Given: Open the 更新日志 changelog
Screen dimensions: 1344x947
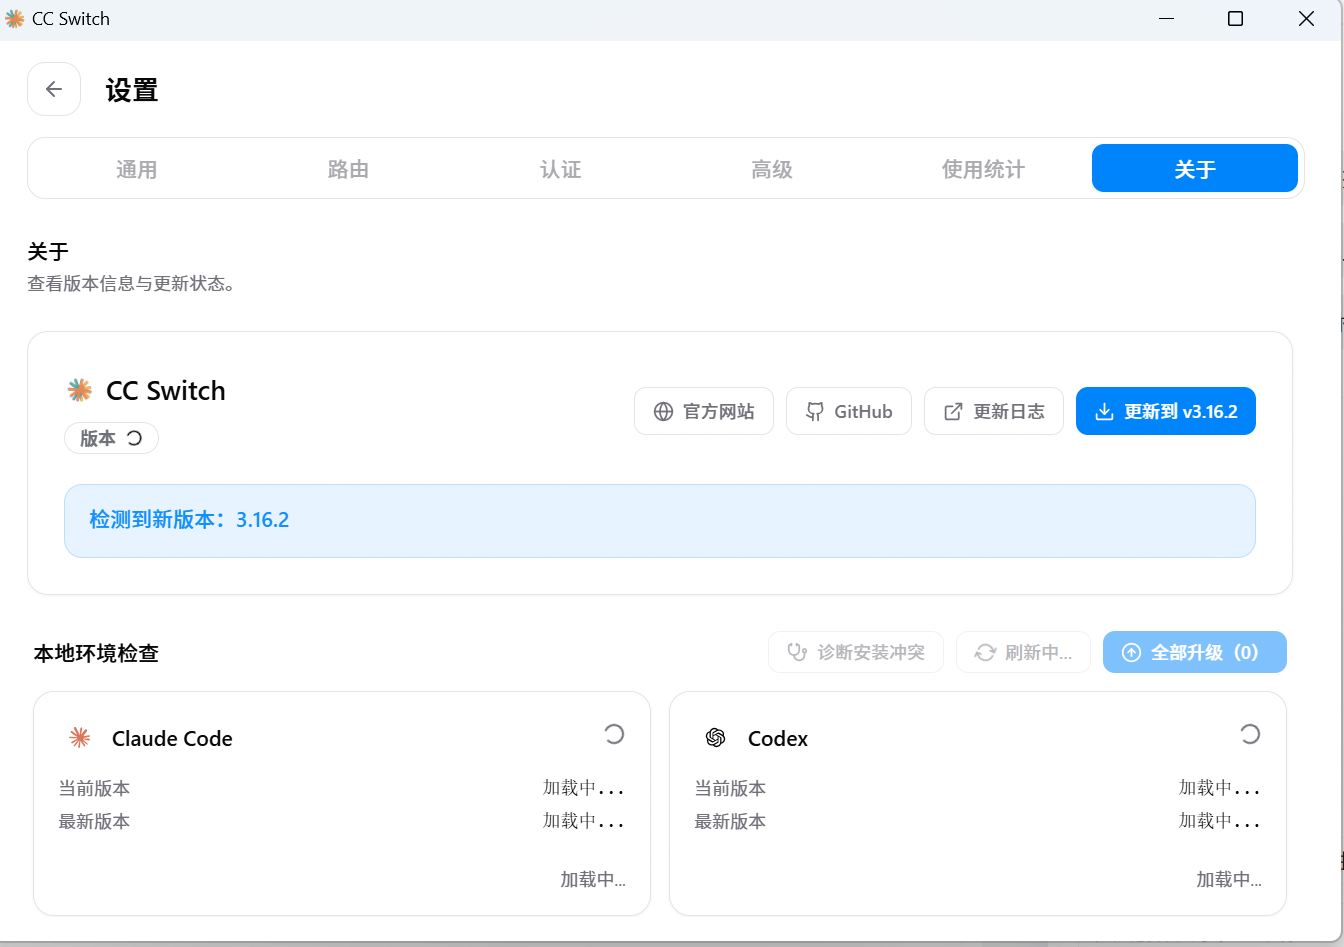Looking at the screenshot, I should pyautogui.click(x=994, y=411).
